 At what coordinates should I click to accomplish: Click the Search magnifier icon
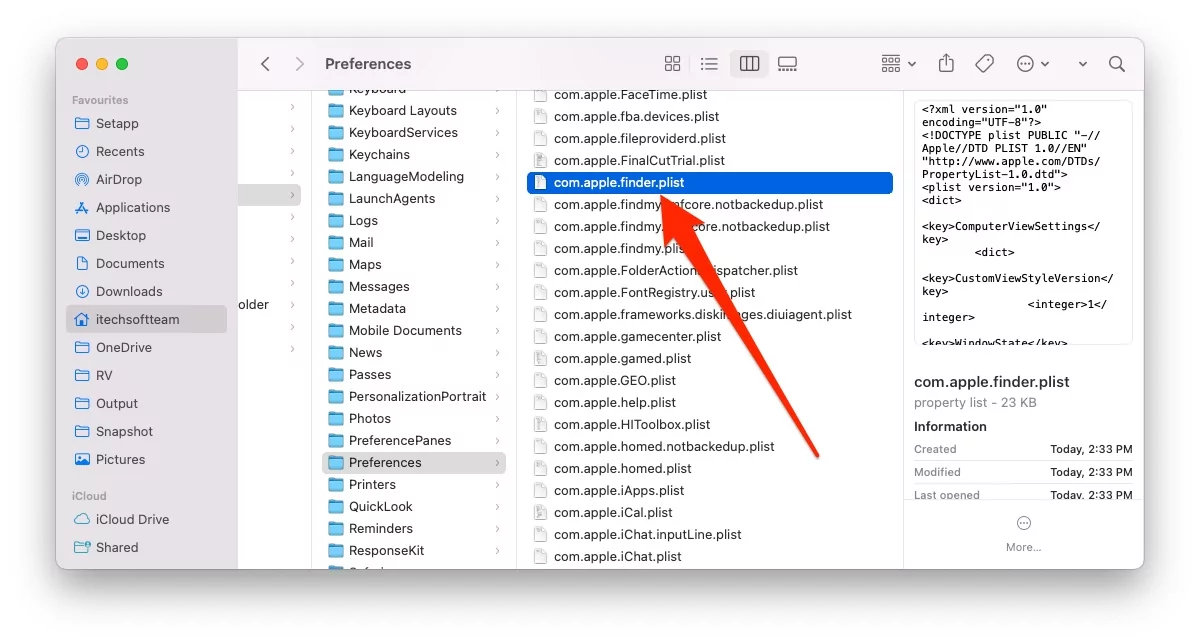tap(1117, 64)
